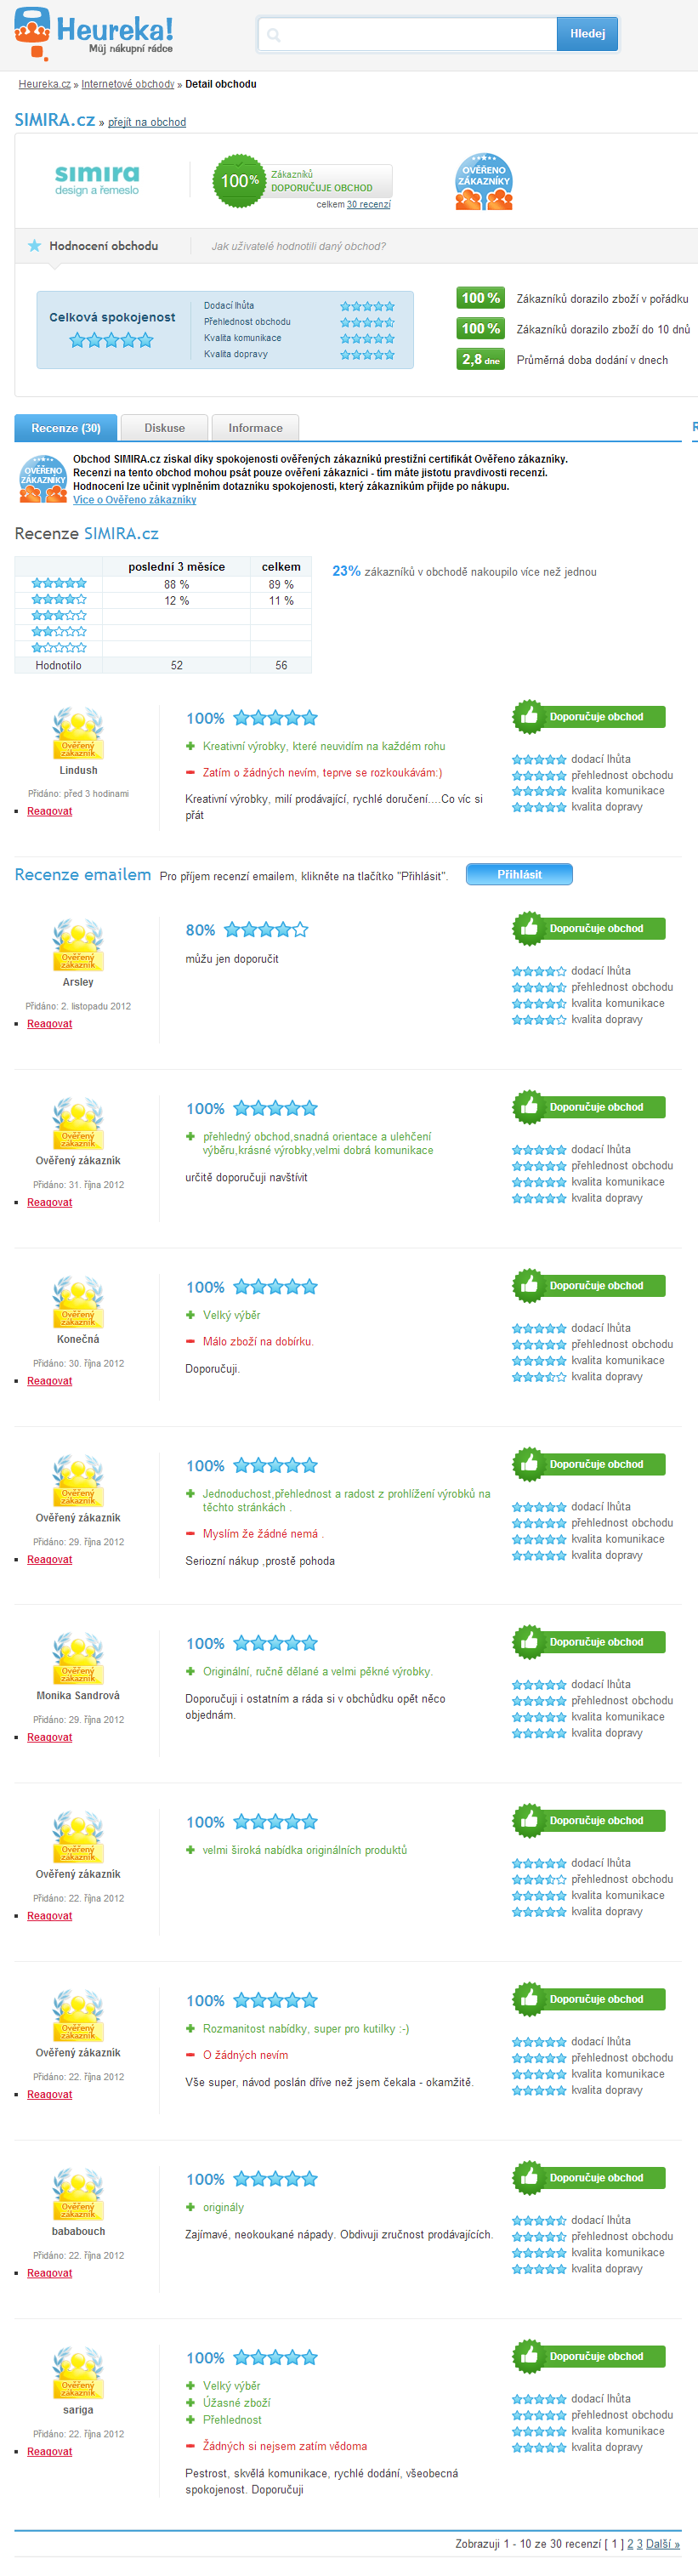Click the Ověřeno zákazníky badge in shop header
The height and width of the screenshot is (2576, 698).
point(484,181)
